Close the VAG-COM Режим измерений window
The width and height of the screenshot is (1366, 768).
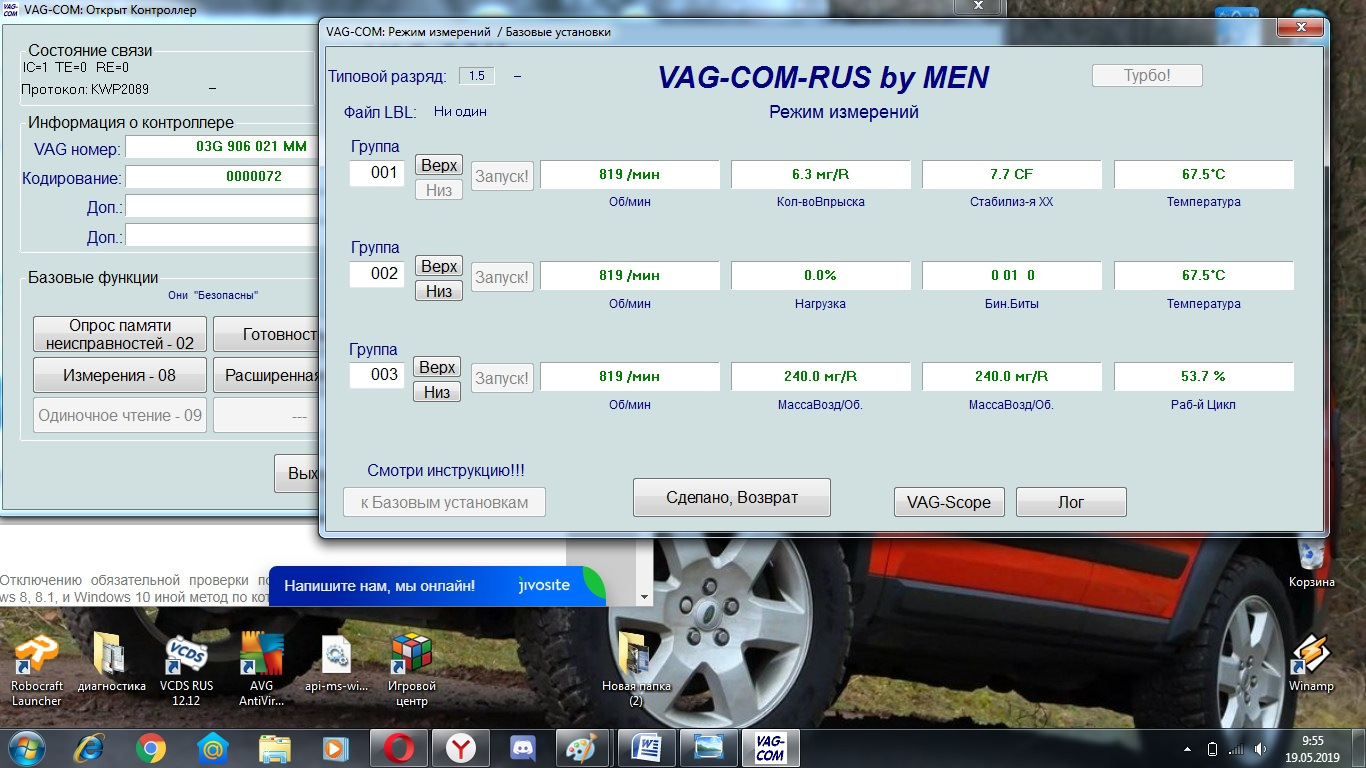(x=1301, y=27)
